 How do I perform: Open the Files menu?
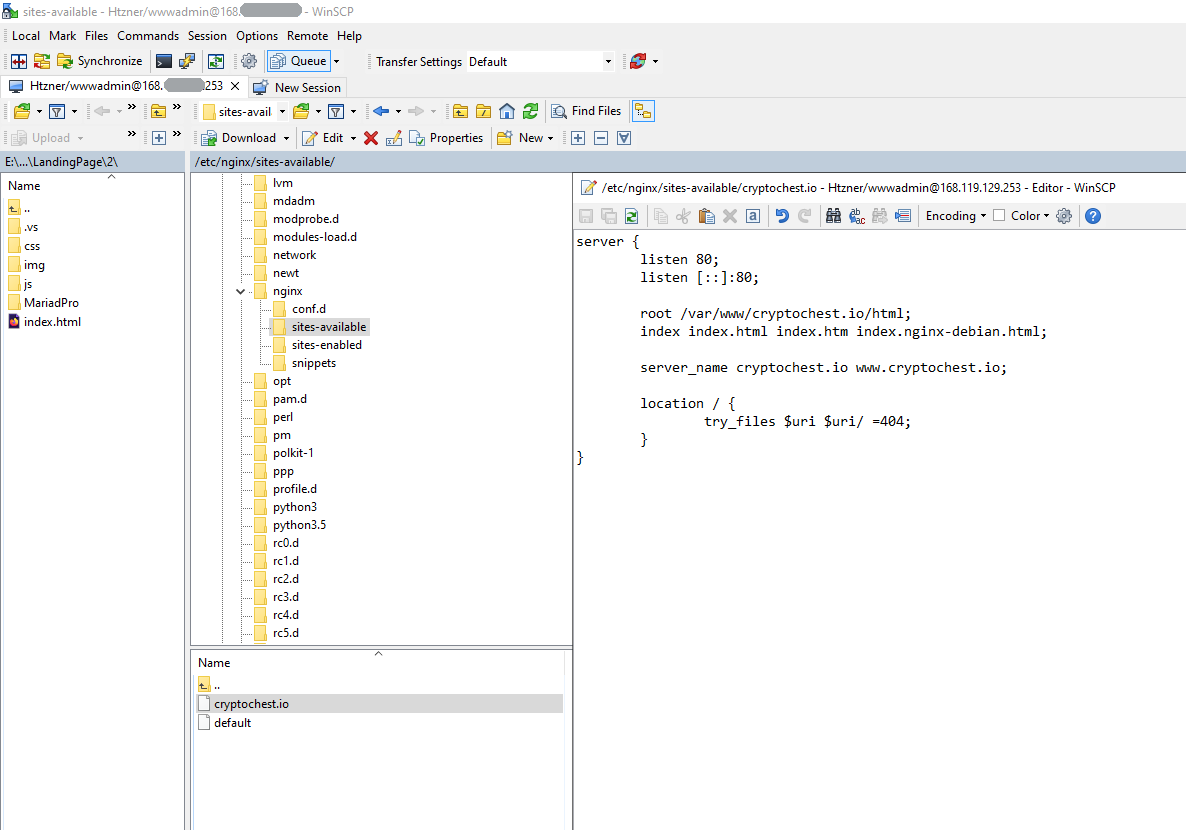(96, 36)
